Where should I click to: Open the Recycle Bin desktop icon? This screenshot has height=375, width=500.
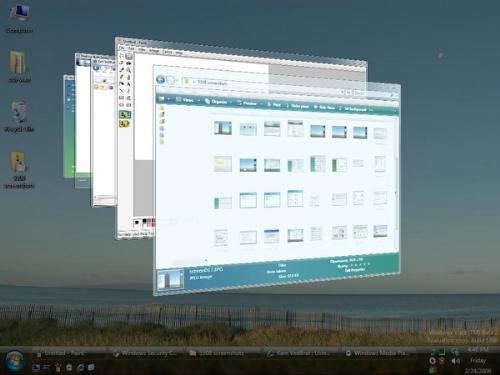click(19, 117)
